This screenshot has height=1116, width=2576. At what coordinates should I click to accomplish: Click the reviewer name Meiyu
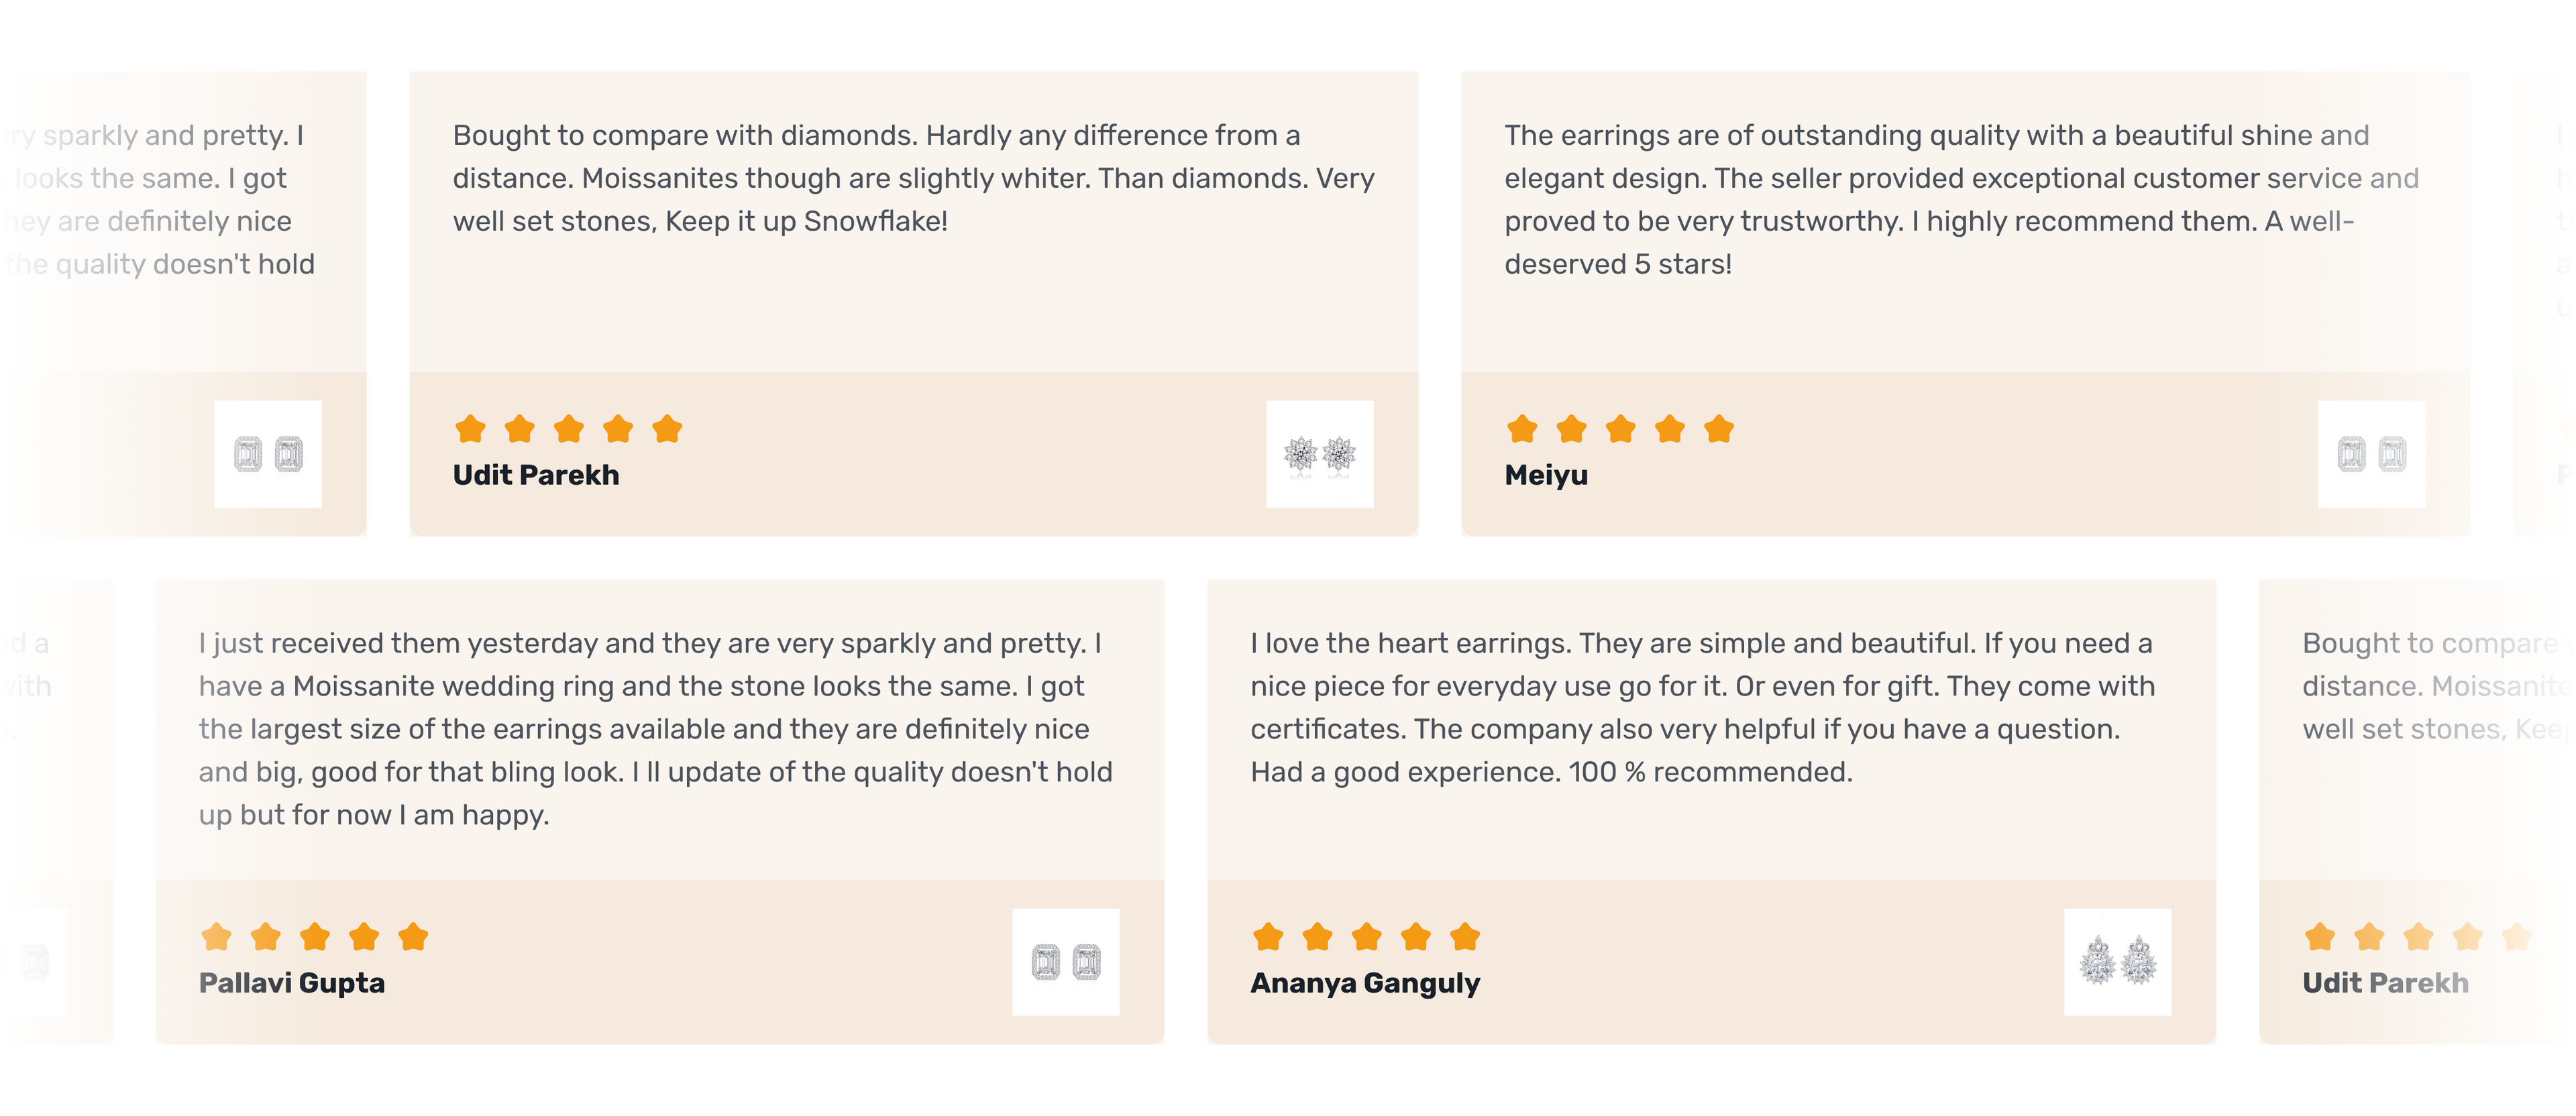(1546, 475)
